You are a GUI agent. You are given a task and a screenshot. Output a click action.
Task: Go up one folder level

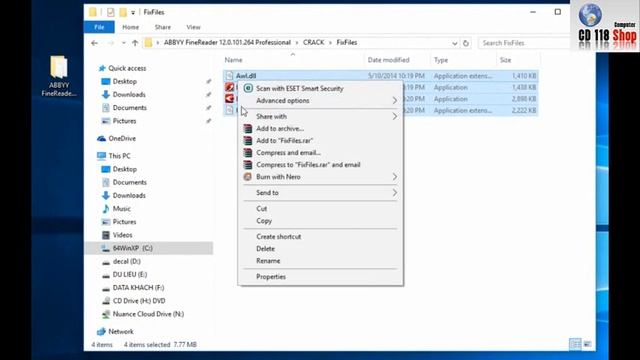[x=135, y=43]
